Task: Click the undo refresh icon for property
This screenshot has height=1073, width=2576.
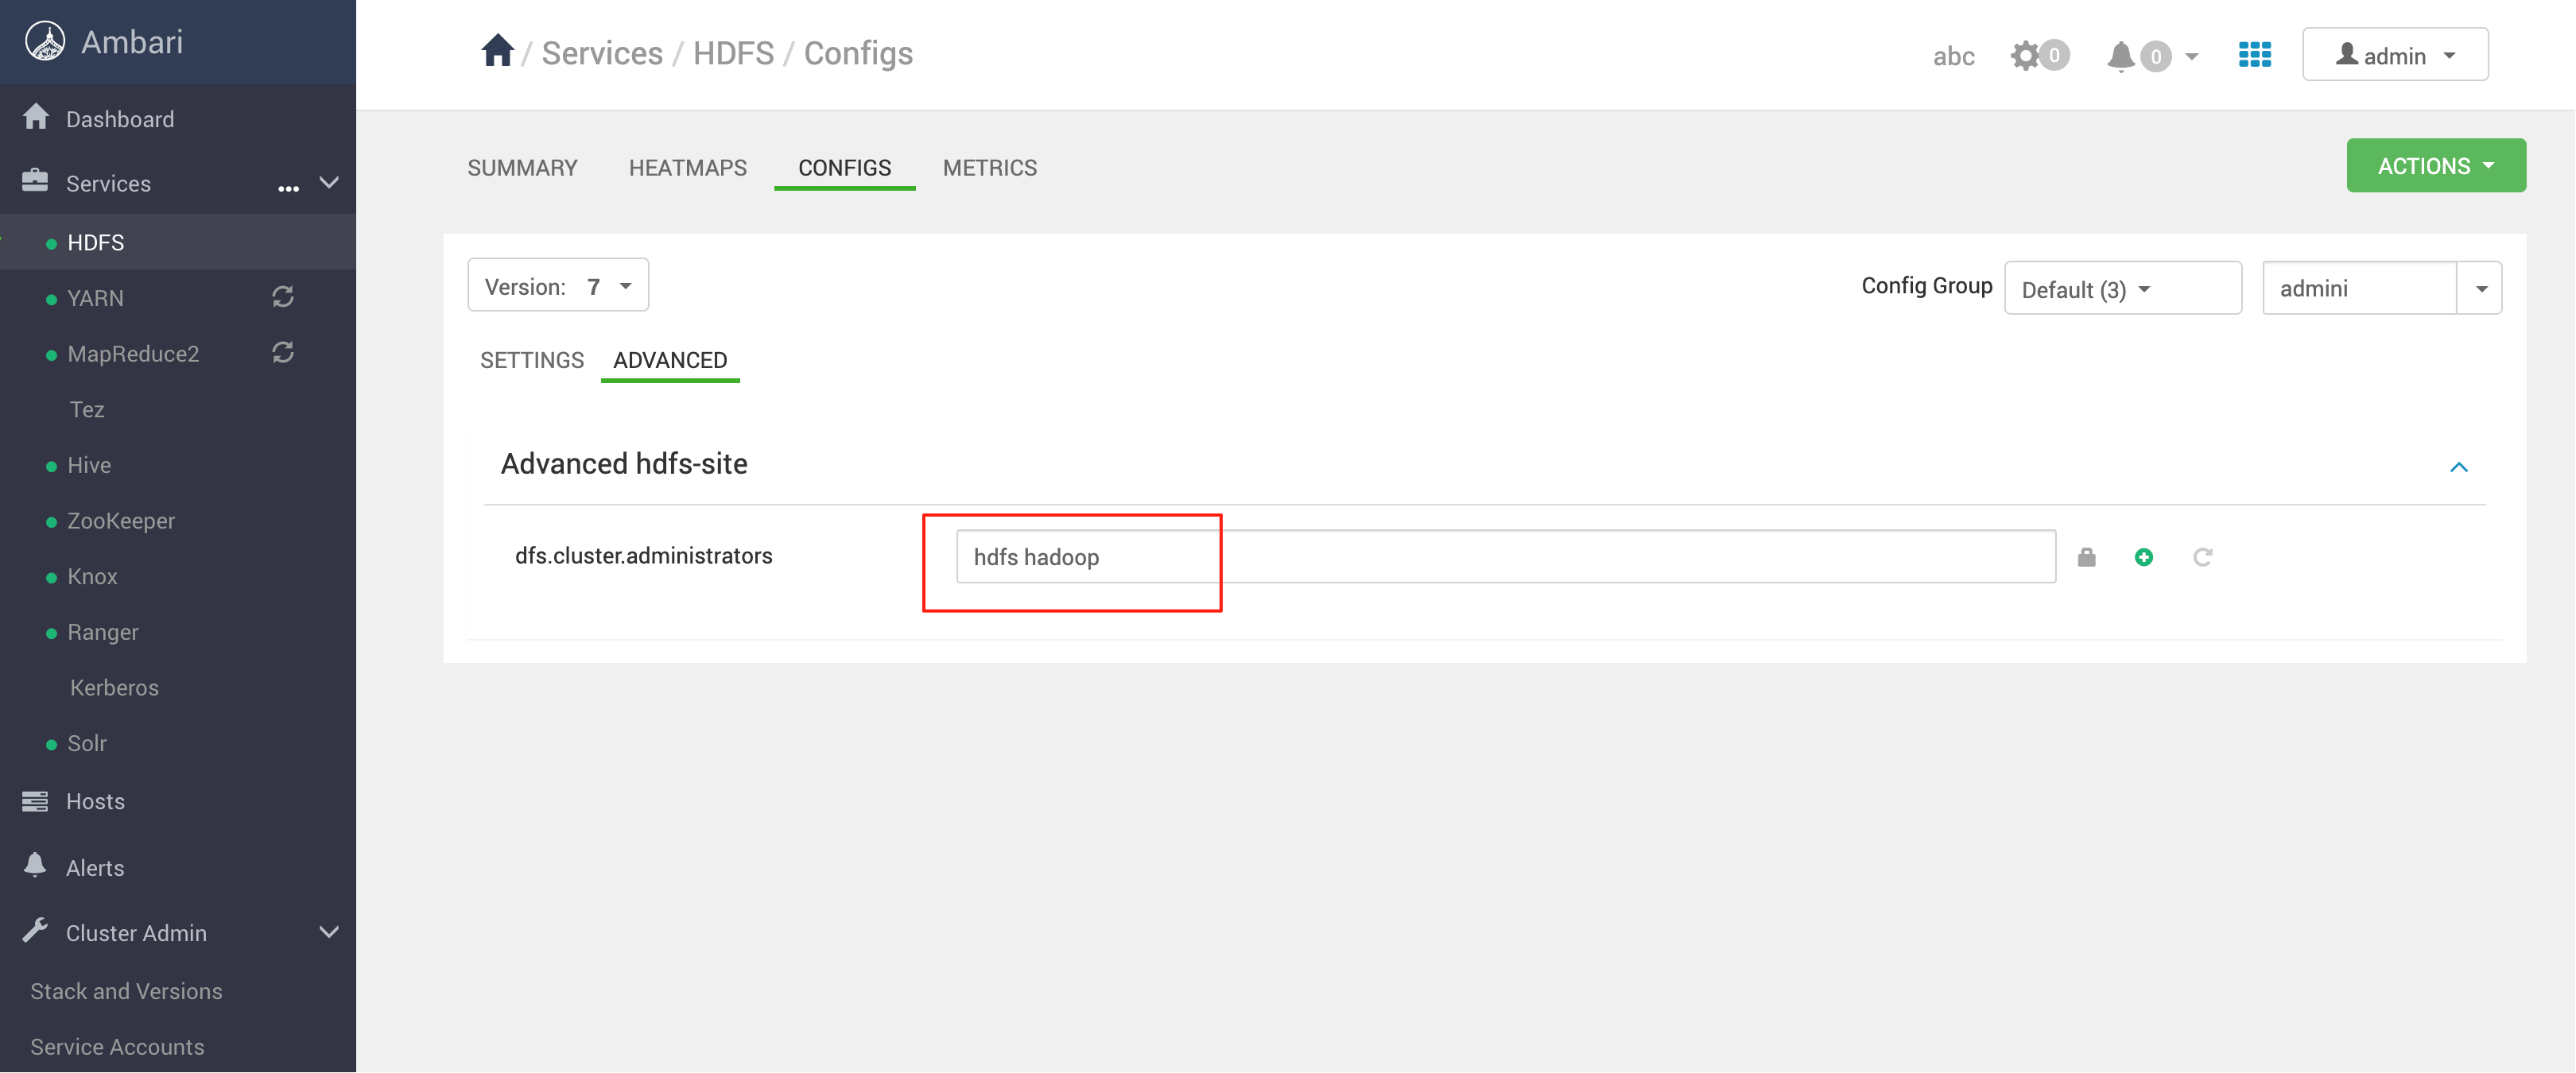Action: point(2202,557)
